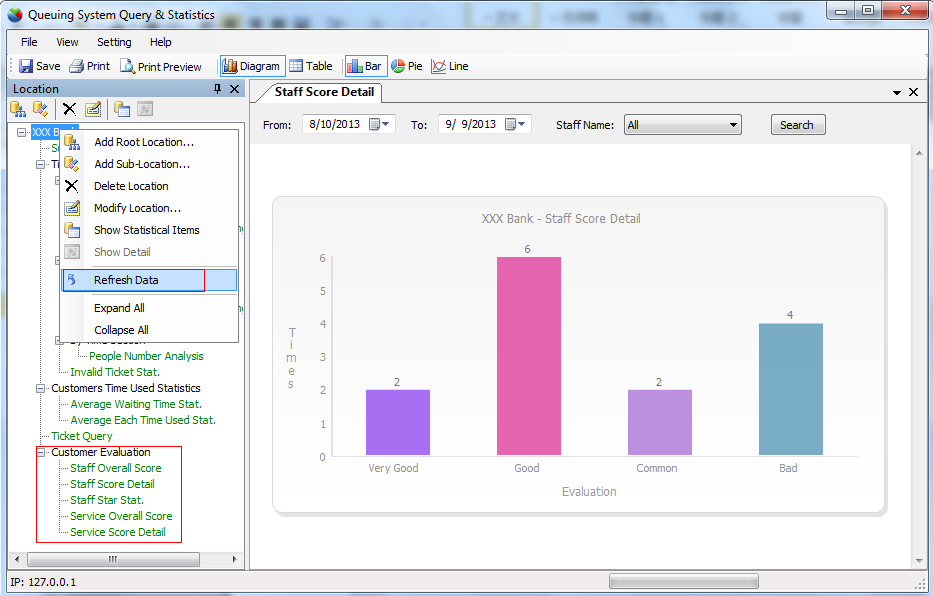Select the Staff Score Detail tab

(x=324, y=92)
